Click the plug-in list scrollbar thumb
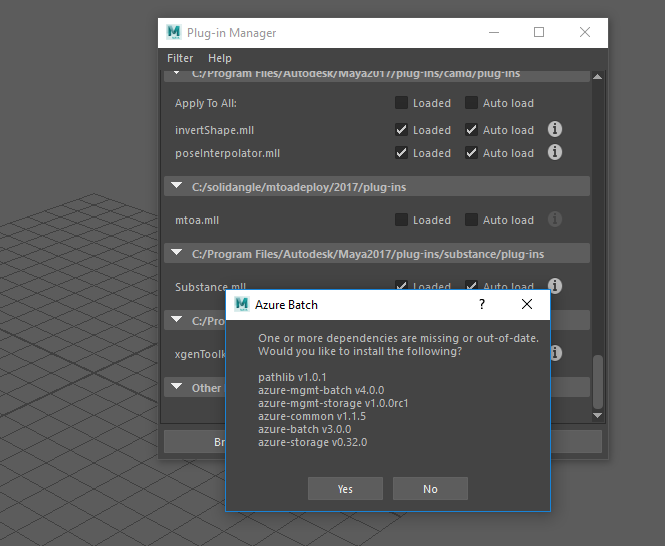 coord(598,381)
